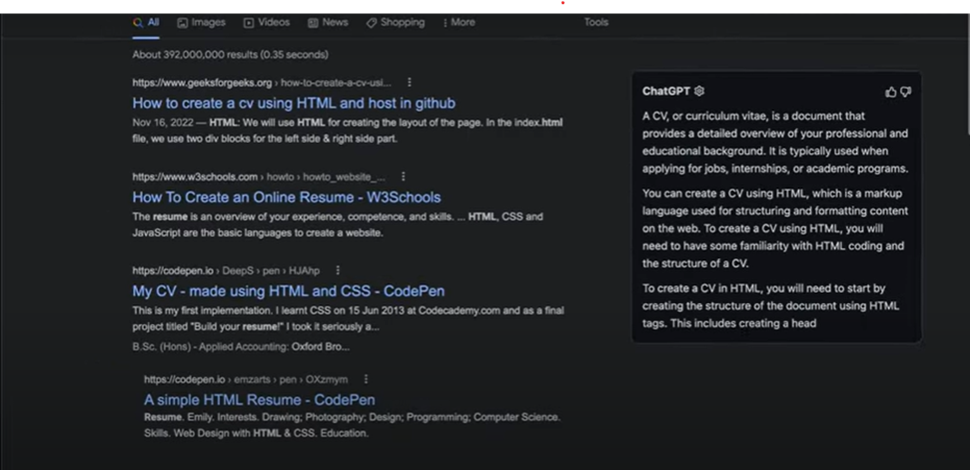
Task: Click the ChatGPT panel title
Action: pyautogui.click(x=666, y=91)
